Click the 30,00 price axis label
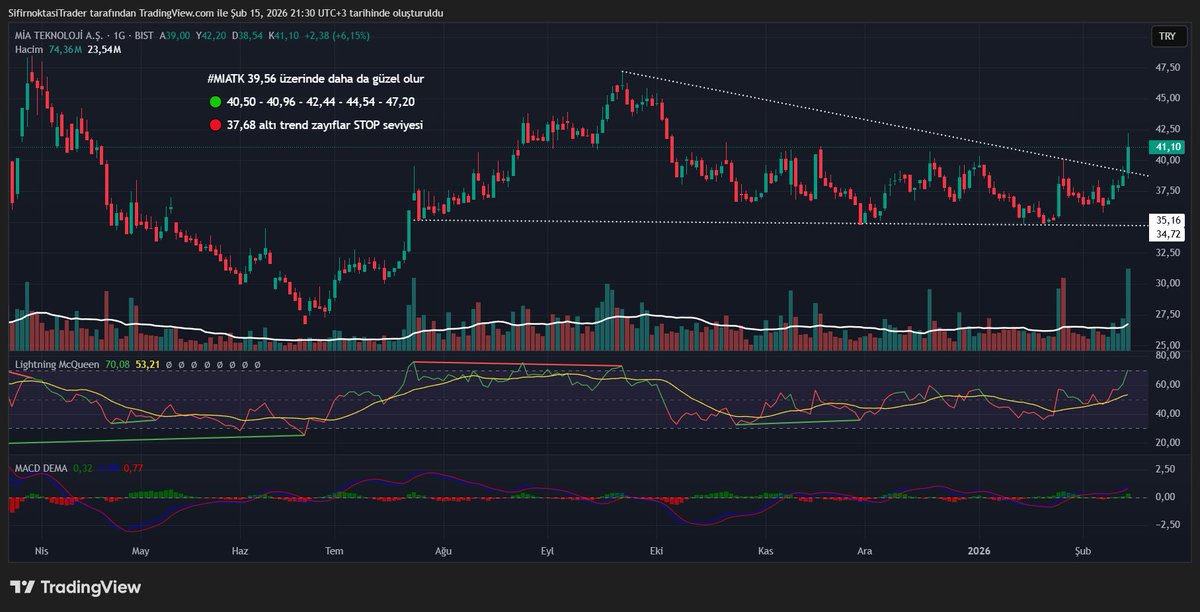1200x612 pixels. (x=1167, y=283)
